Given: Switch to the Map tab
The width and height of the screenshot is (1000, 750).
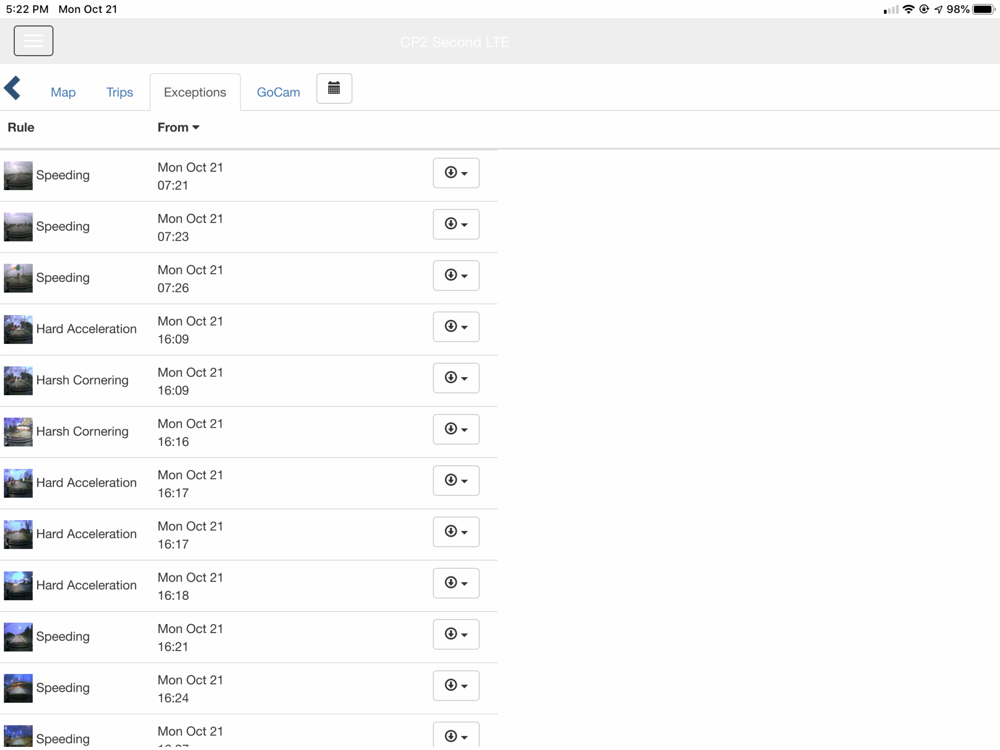Looking at the screenshot, I should (63, 92).
